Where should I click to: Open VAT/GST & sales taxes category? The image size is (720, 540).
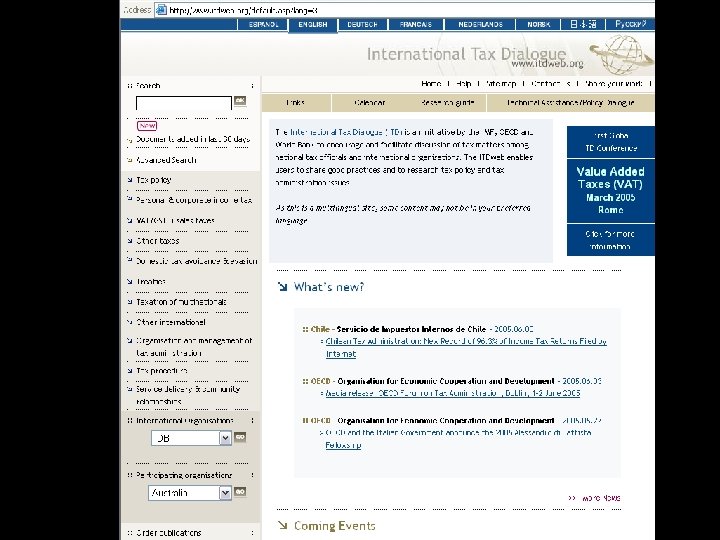pyautogui.click(x=175, y=220)
